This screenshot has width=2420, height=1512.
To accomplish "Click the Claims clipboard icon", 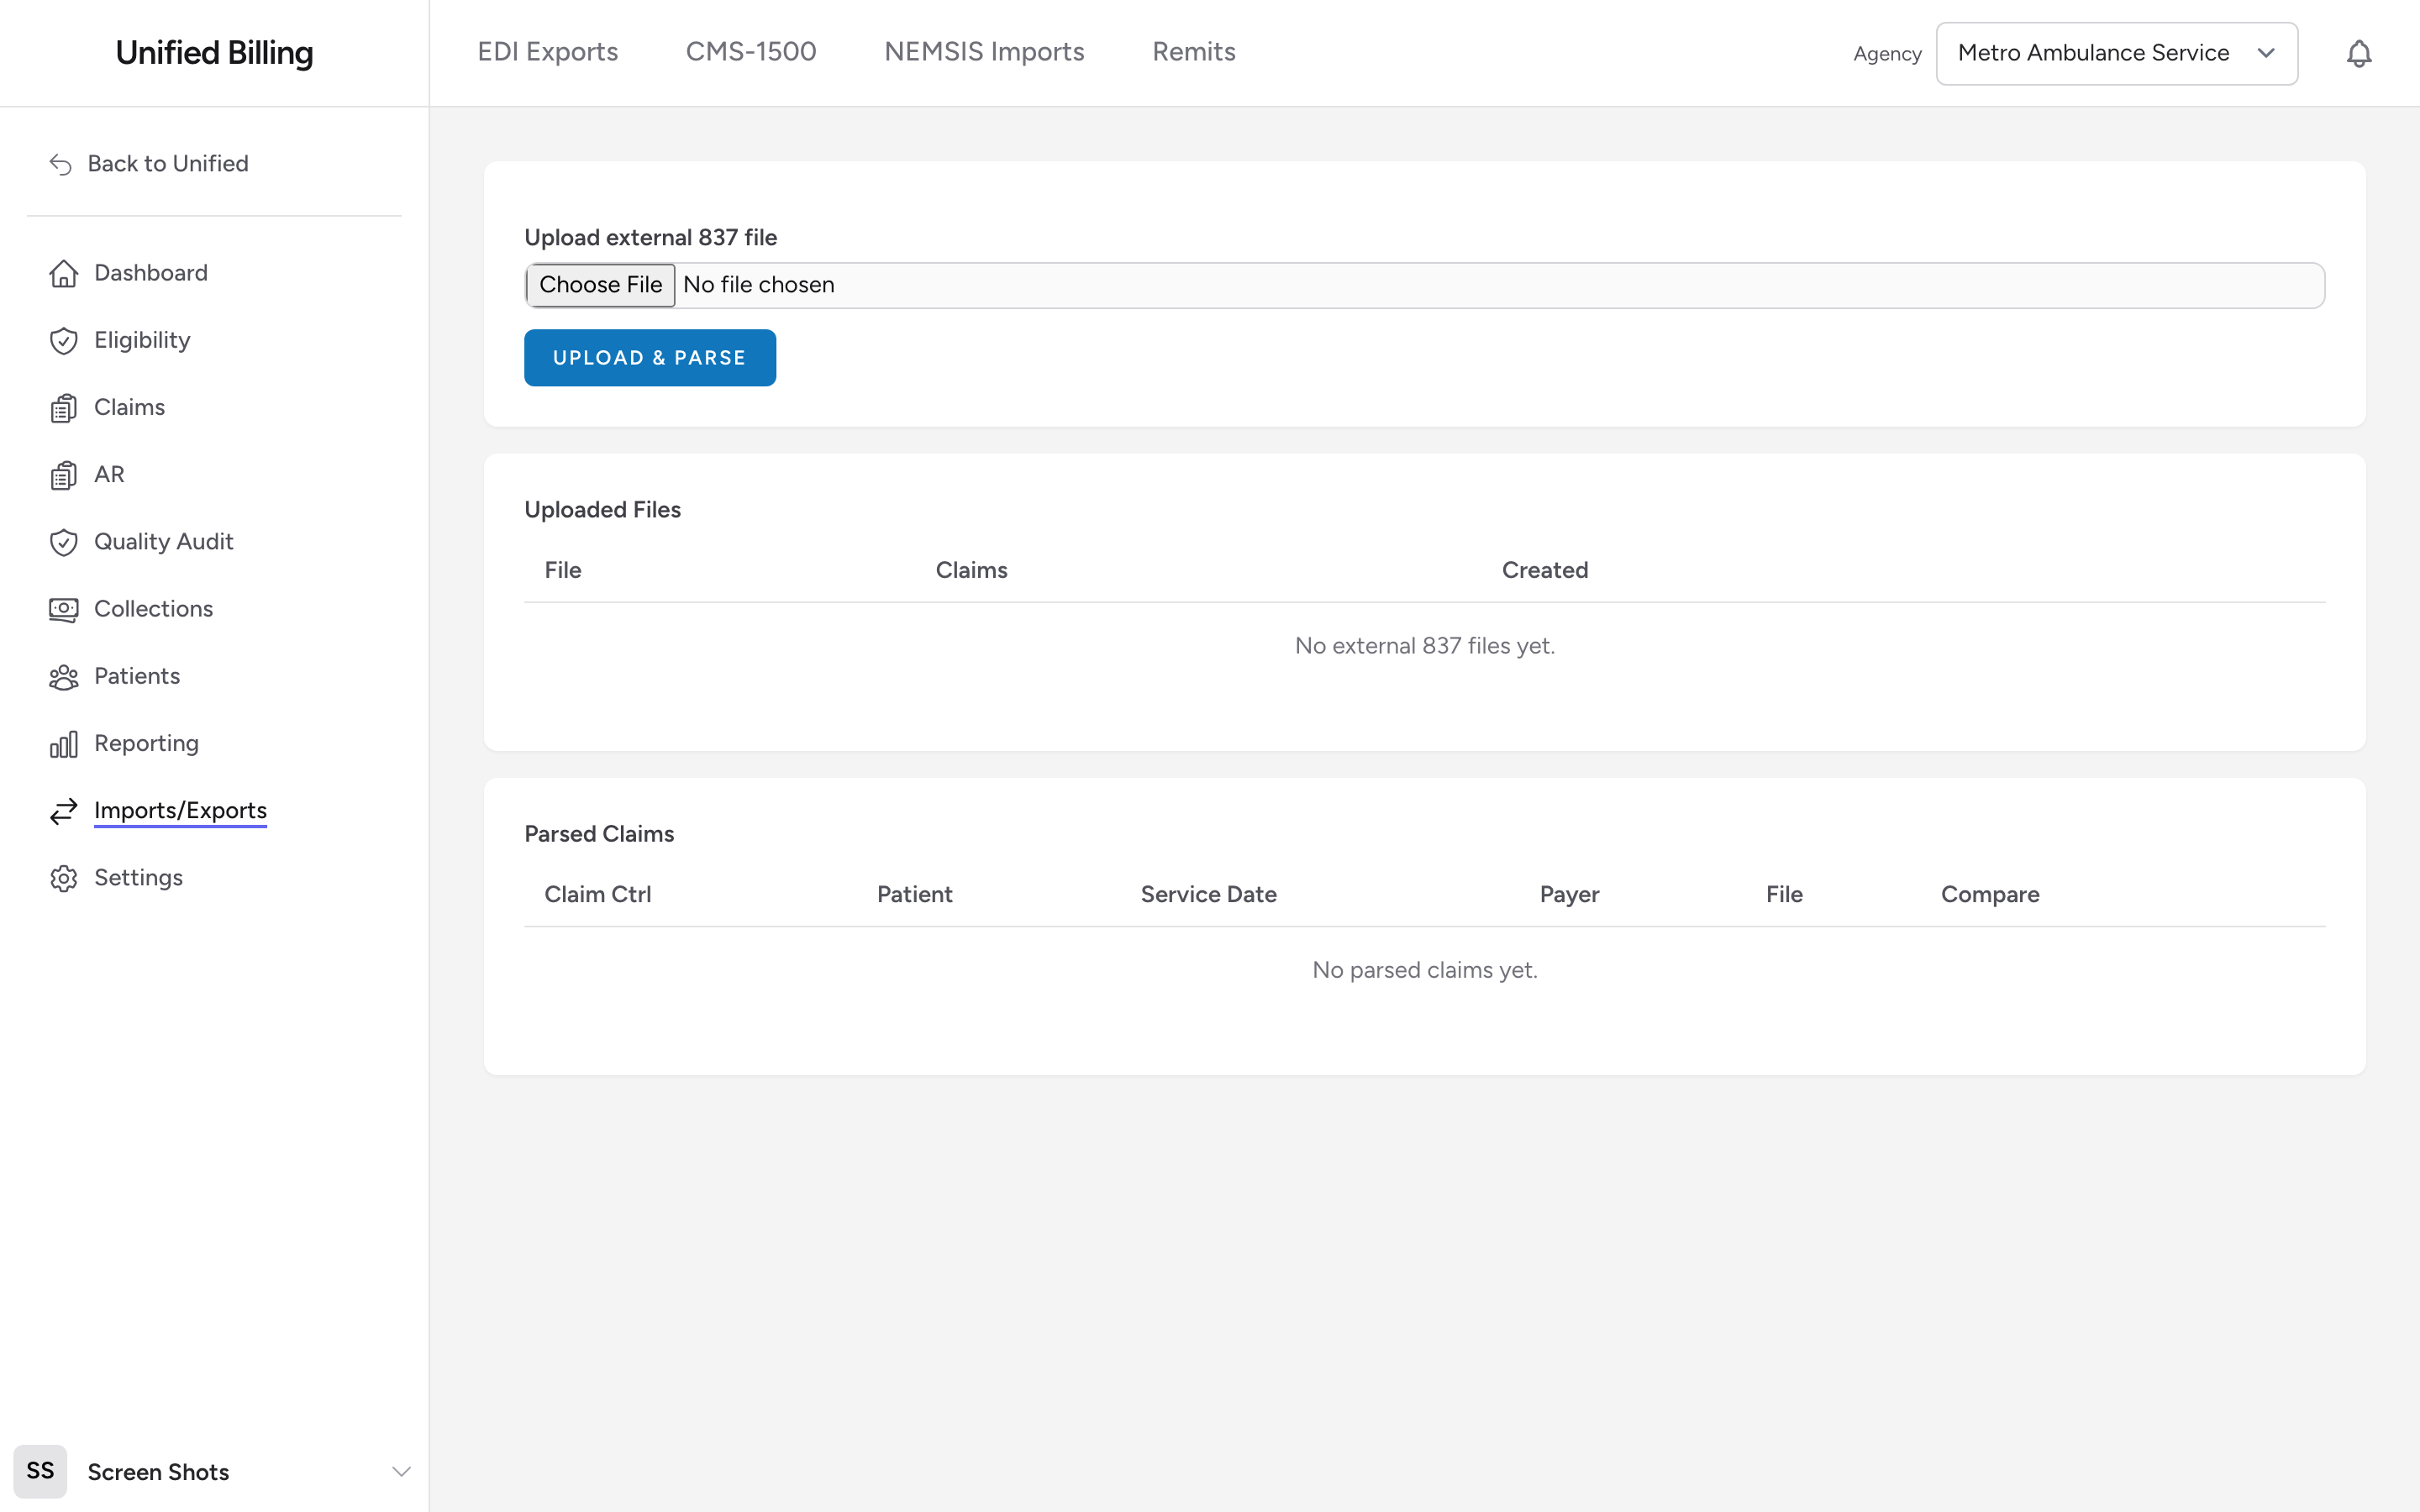I will (x=63, y=408).
